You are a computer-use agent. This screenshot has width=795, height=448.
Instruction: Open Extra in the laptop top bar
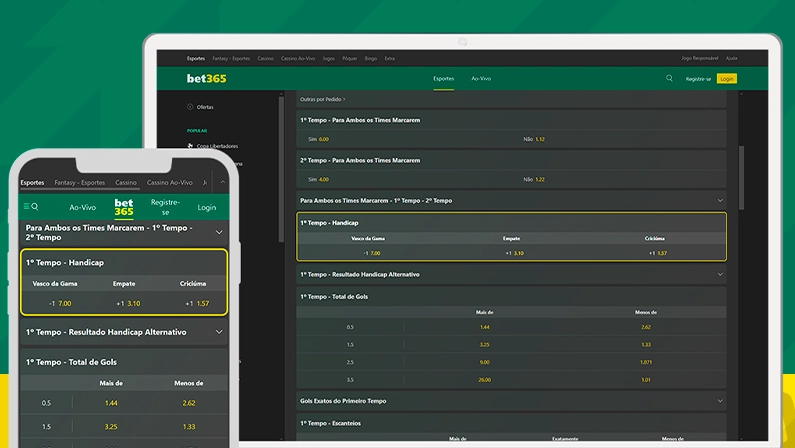pos(389,58)
